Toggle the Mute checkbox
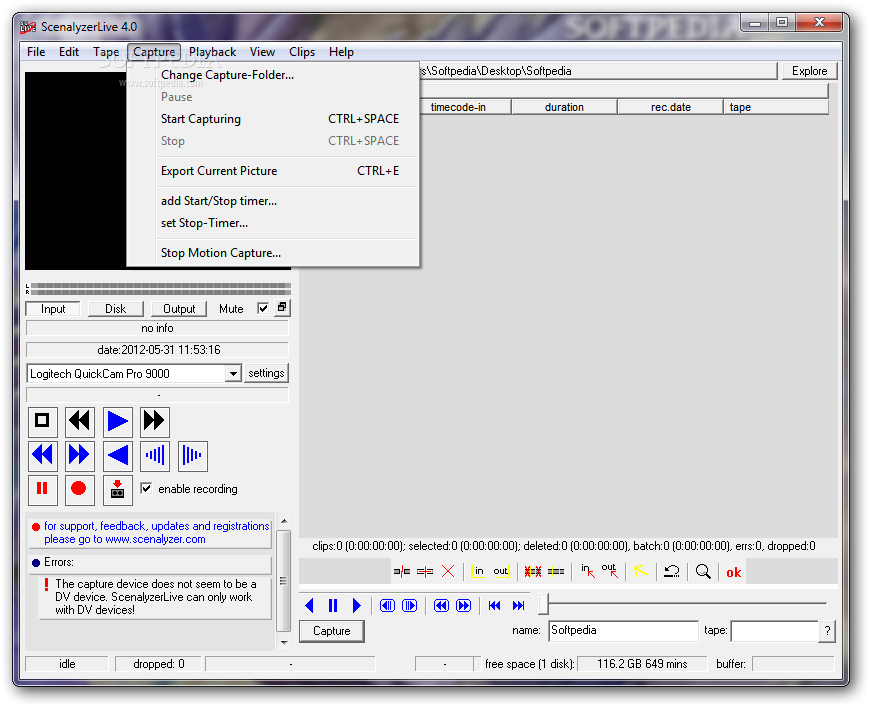The image size is (870, 707). point(263,309)
